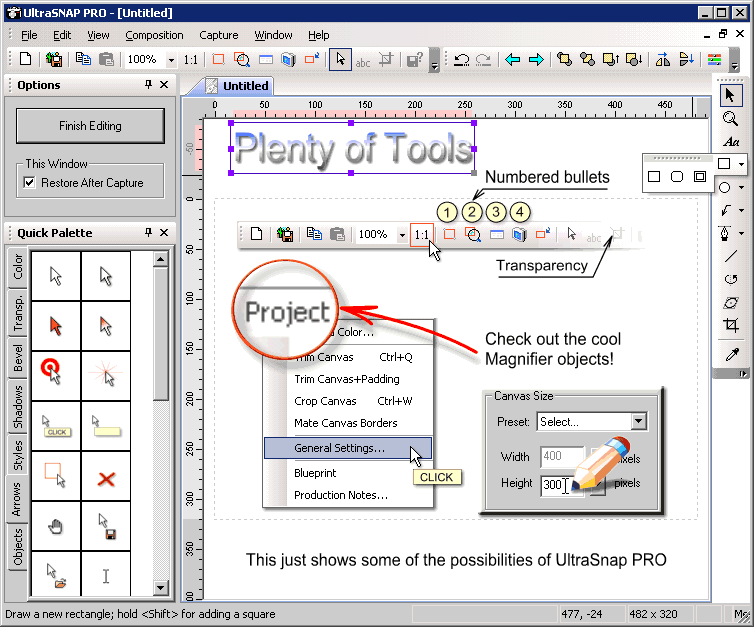Click the capture-and-save camera icon in toolbar
754x627 pixels.
point(54,60)
